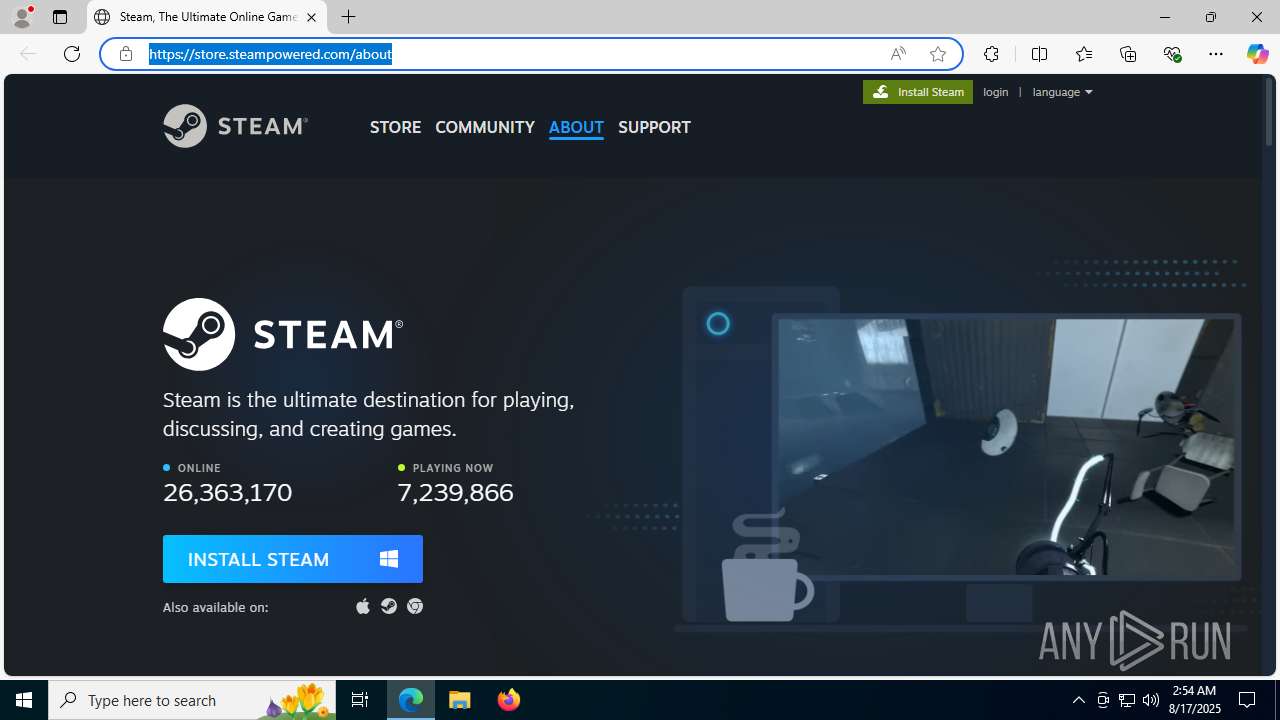The width and height of the screenshot is (1280, 720).
Task: Click the Apple macOS download icon
Action: tap(363, 606)
